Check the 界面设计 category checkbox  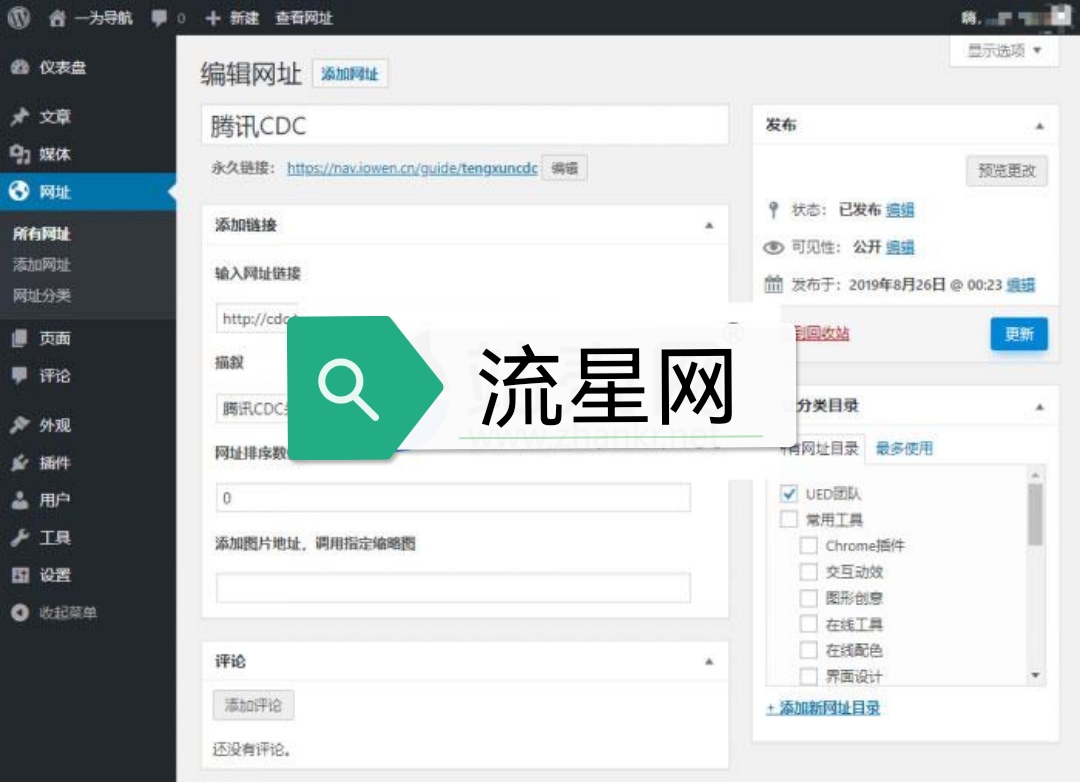809,676
